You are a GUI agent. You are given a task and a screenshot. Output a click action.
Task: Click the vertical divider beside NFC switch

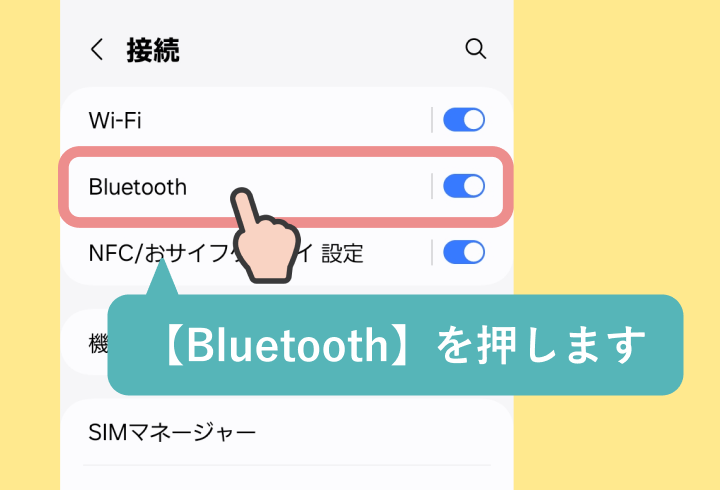click(432, 252)
